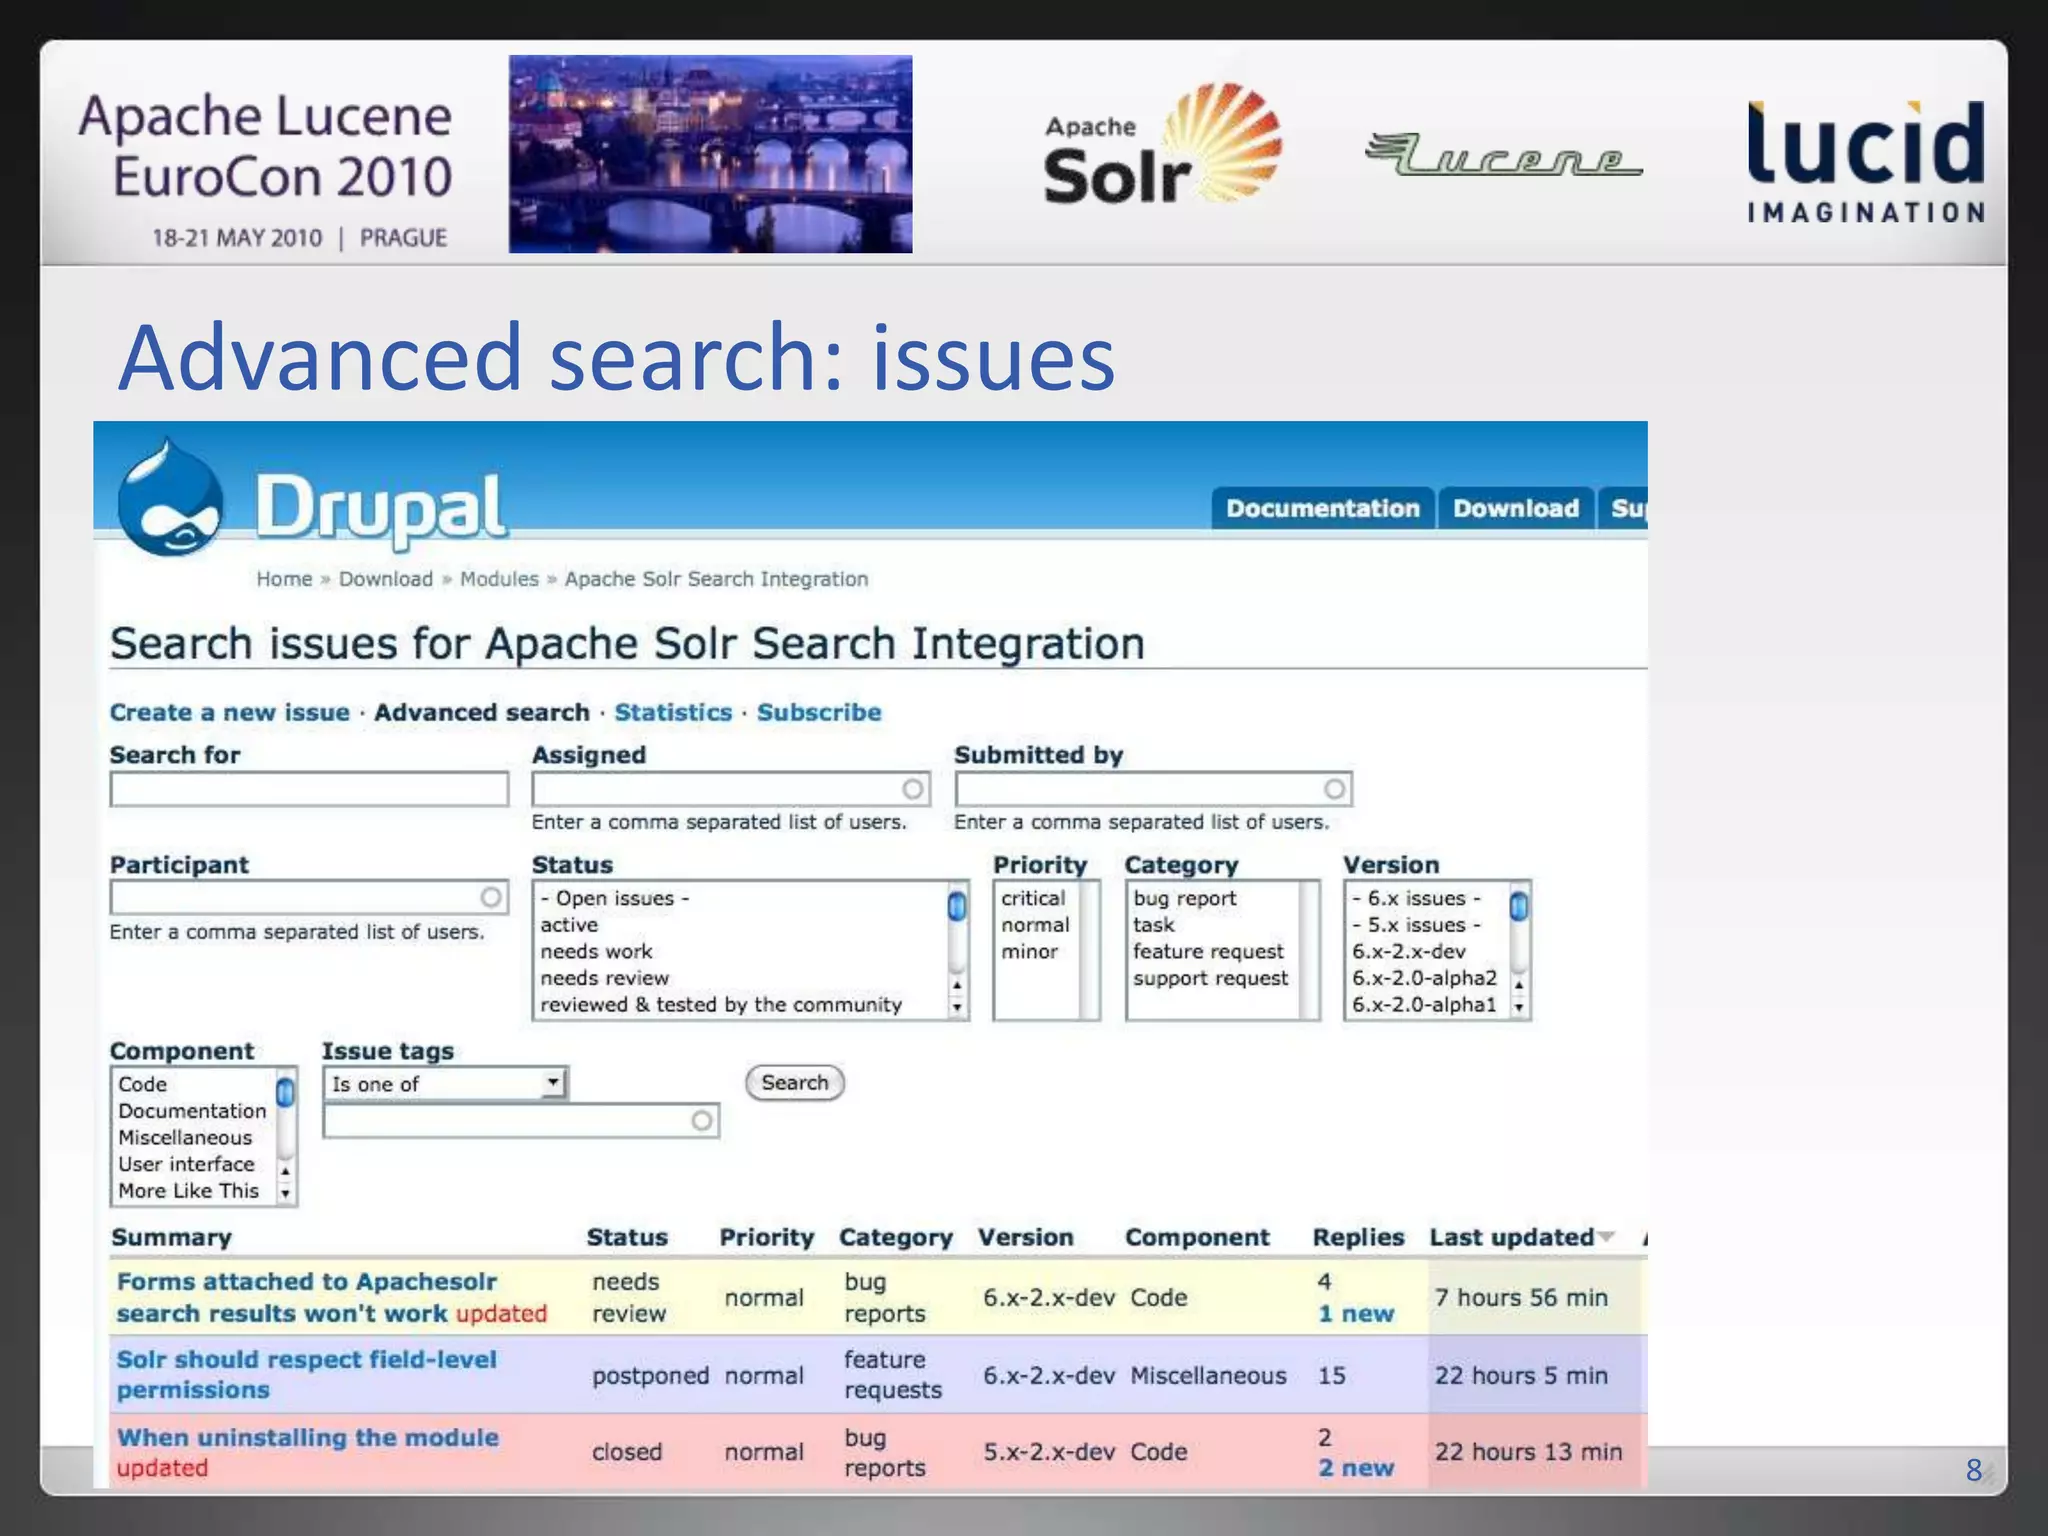Image resolution: width=2048 pixels, height=1536 pixels.
Task: Open the 'Is one of' Issue tags dropdown
Action: [x=445, y=1084]
